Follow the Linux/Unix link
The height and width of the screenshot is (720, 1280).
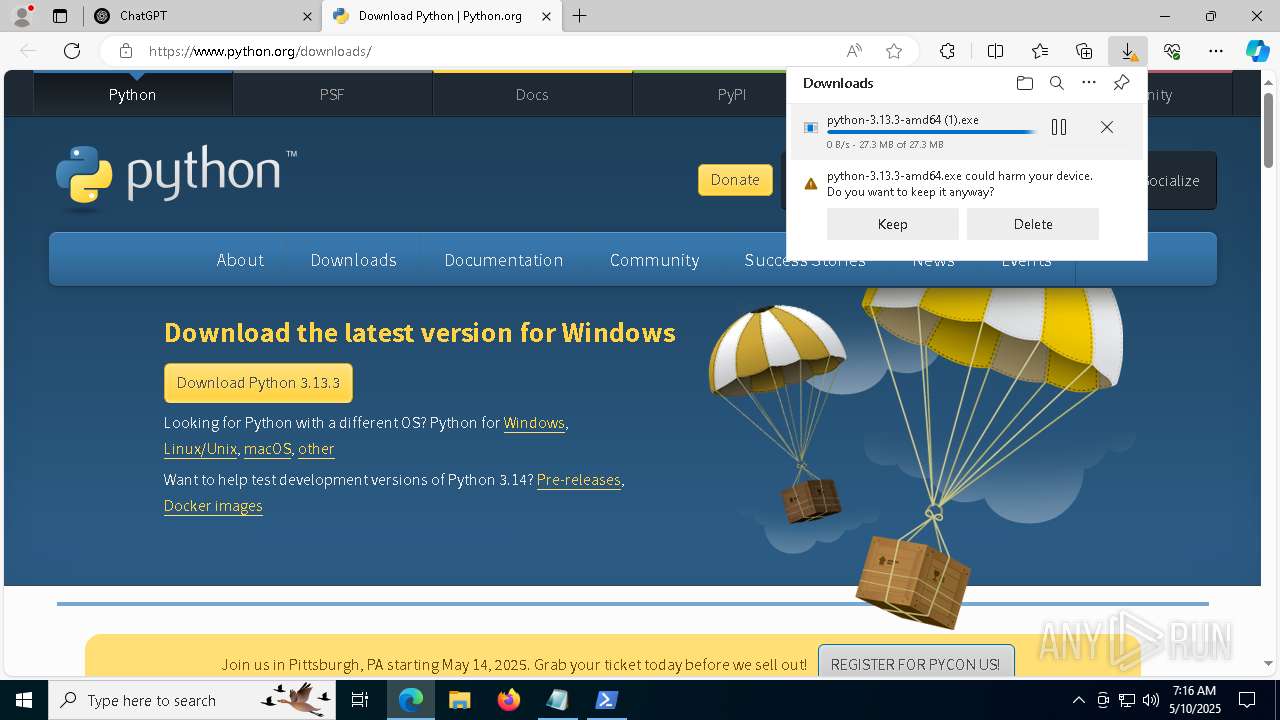(x=200, y=449)
